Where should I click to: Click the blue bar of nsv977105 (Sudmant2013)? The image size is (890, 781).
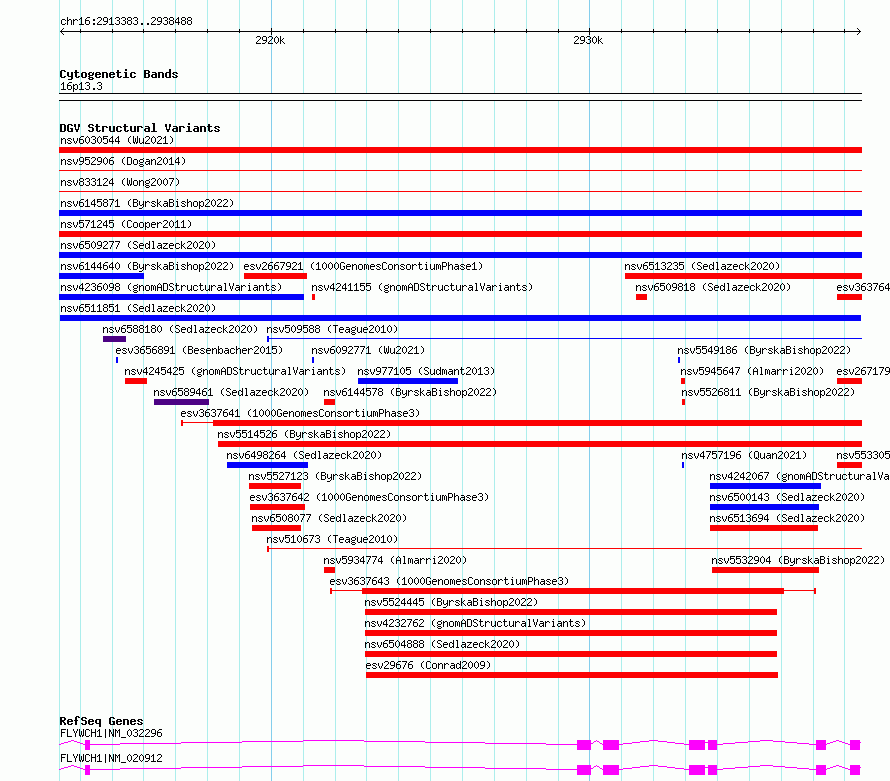click(408, 381)
